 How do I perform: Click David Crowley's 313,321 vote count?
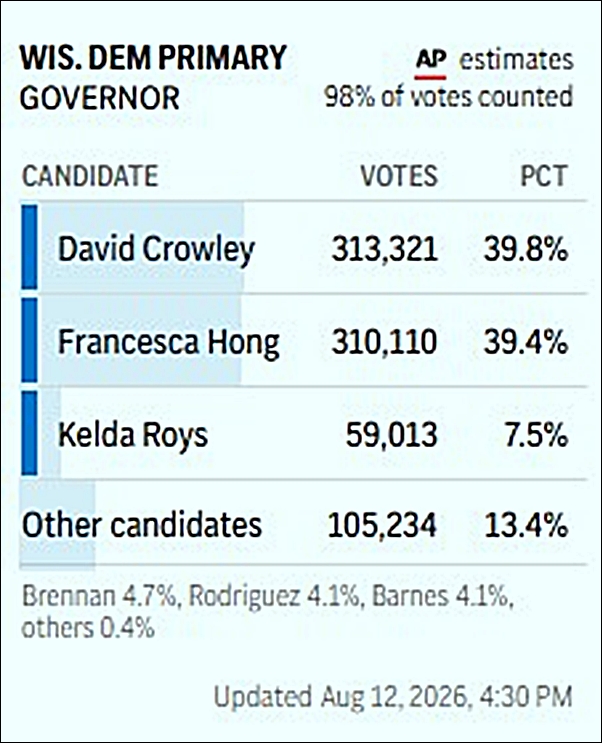tap(384, 249)
